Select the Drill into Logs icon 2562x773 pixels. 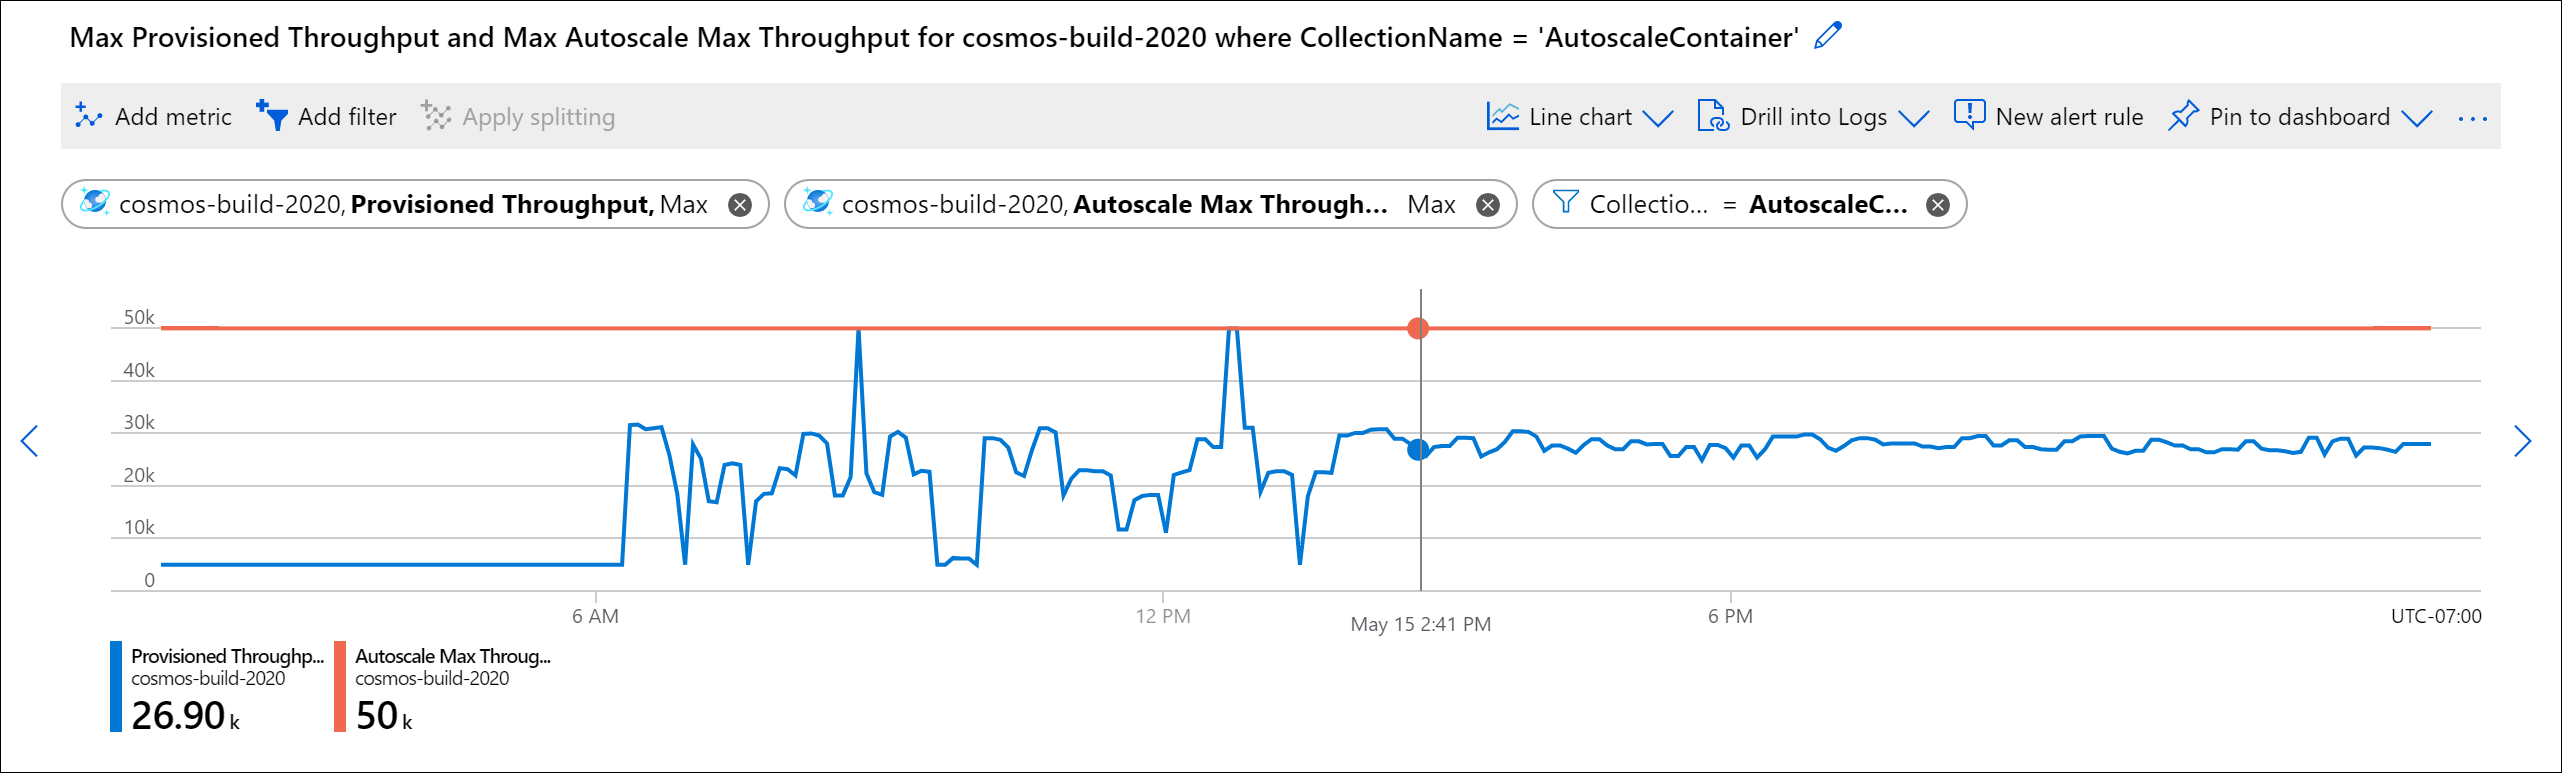click(1714, 116)
